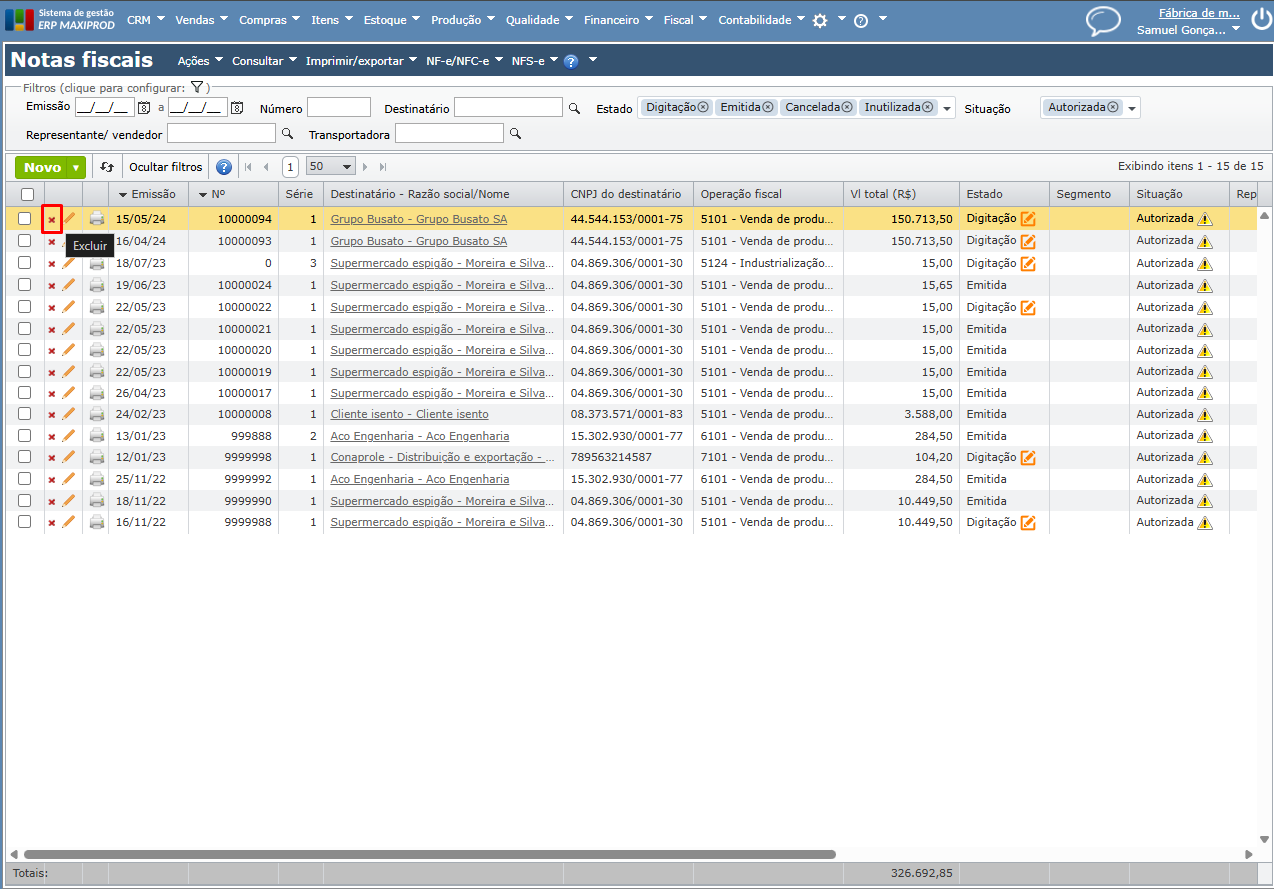Click the blue help icon in Notas fiscais header
This screenshot has width=1274, height=889.
tap(571, 61)
